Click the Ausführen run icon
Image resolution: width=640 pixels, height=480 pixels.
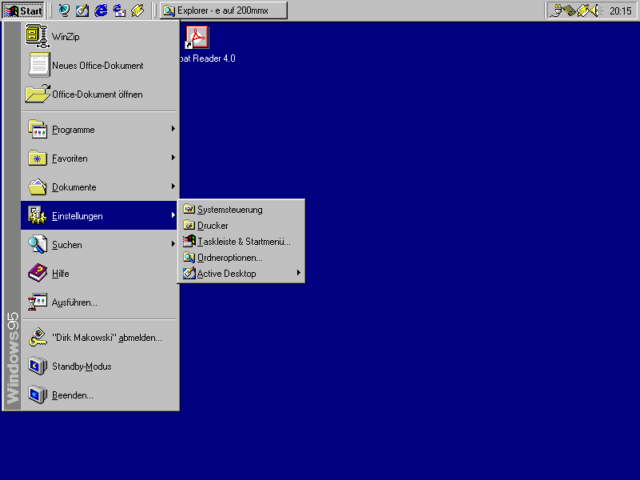[x=38, y=302]
